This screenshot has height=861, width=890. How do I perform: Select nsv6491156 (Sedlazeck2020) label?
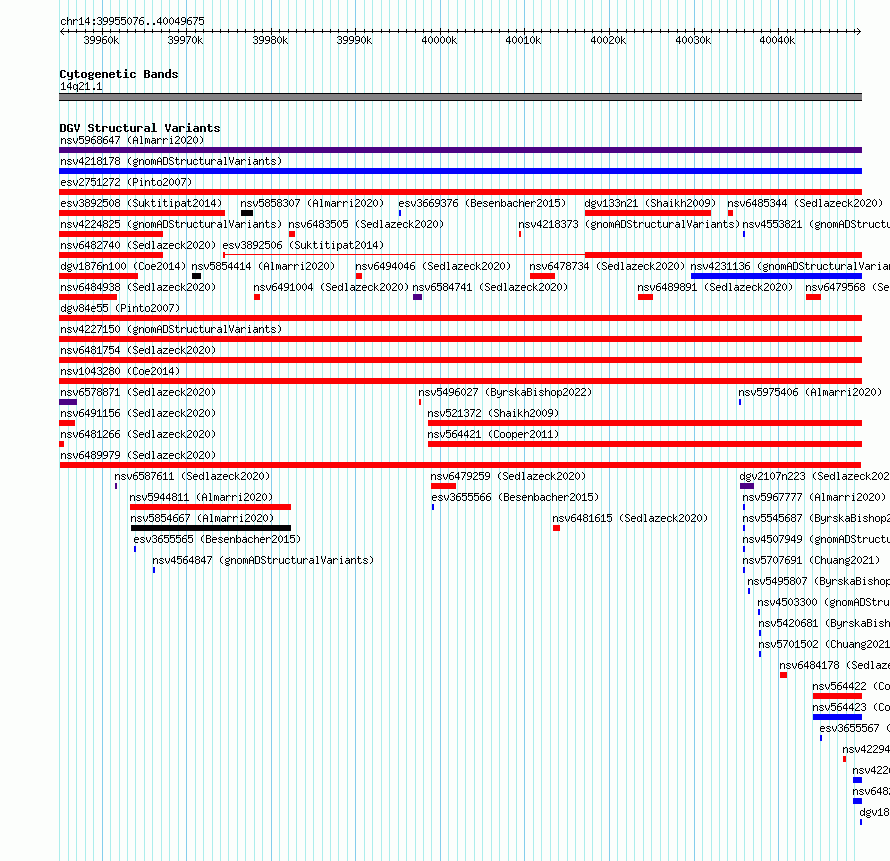click(138, 413)
